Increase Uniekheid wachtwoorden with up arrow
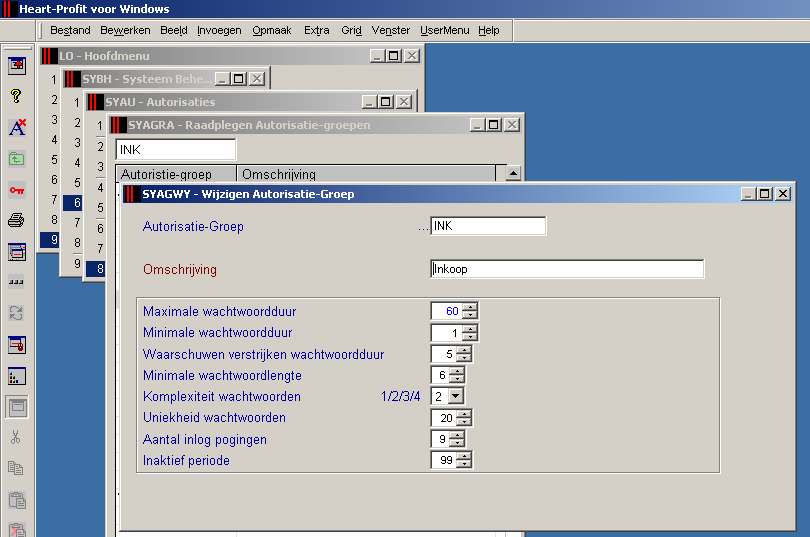 pyautogui.click(x=463, y=414)
